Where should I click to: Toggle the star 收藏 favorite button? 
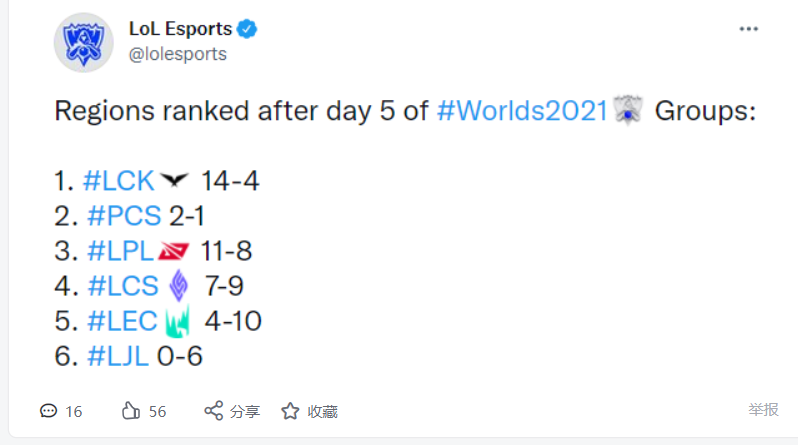[309, 411]
